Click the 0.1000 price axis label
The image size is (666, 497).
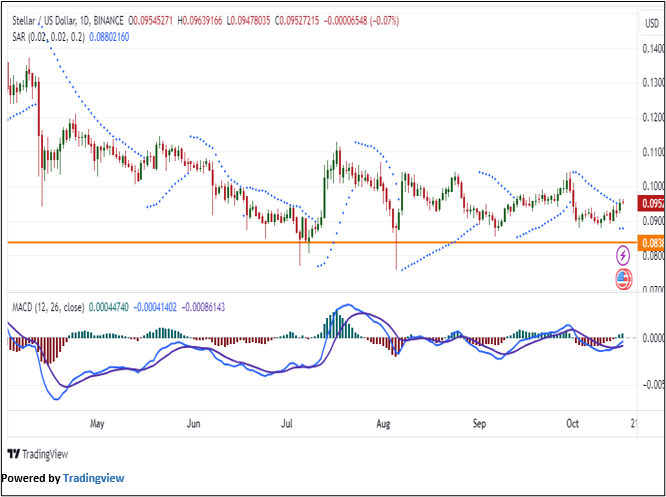[653, 186]
